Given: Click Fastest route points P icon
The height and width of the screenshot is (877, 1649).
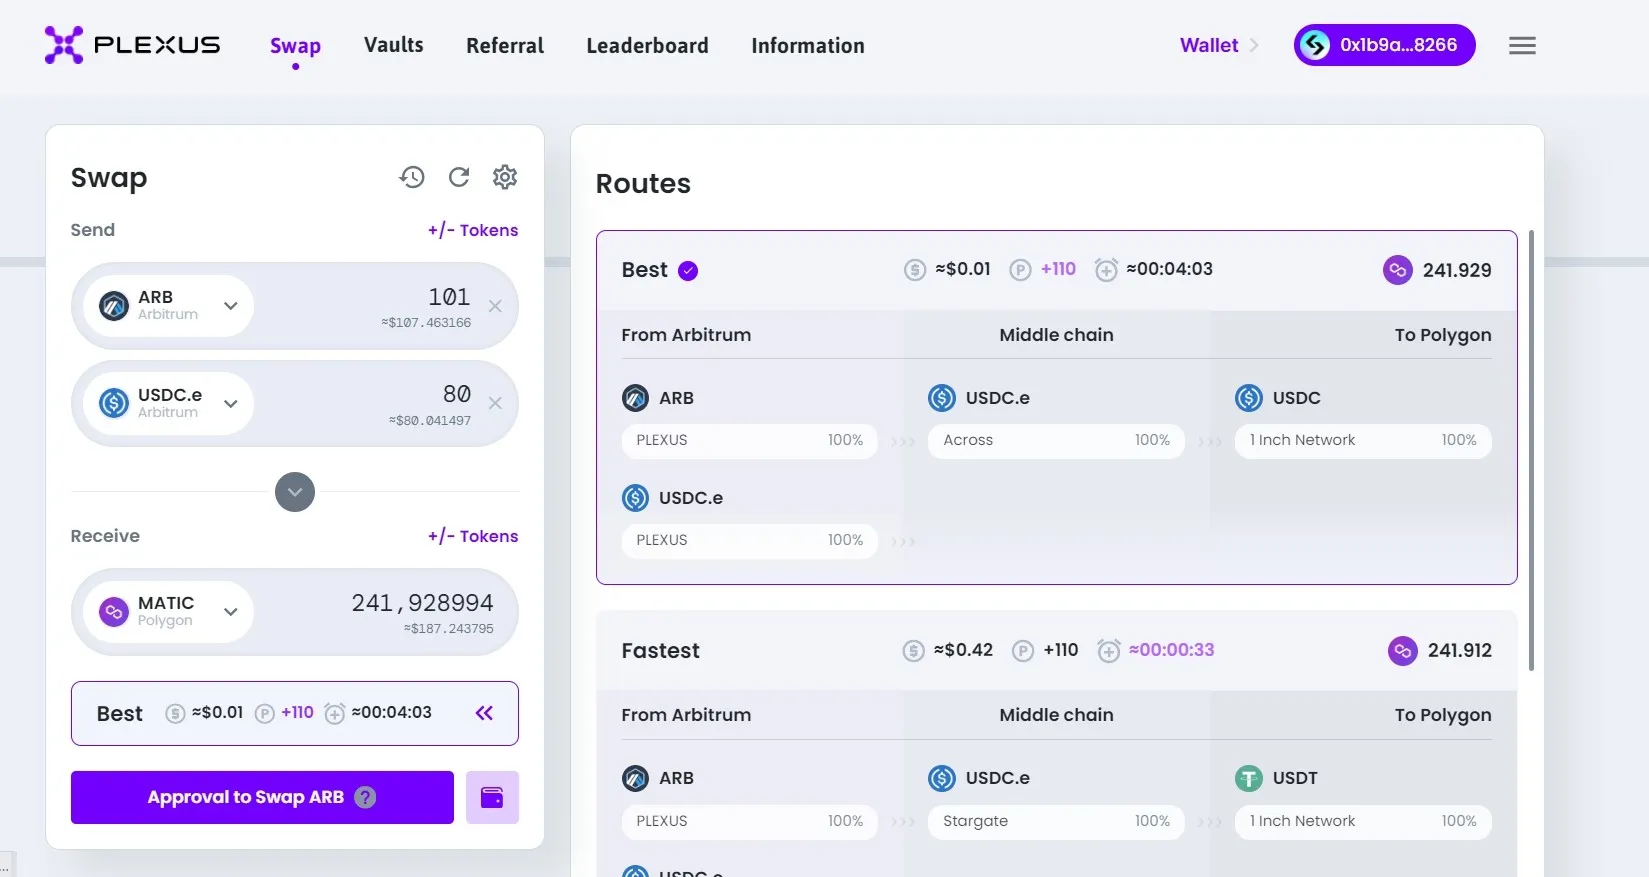Looking at the screenshot, I should point(1023,651).
